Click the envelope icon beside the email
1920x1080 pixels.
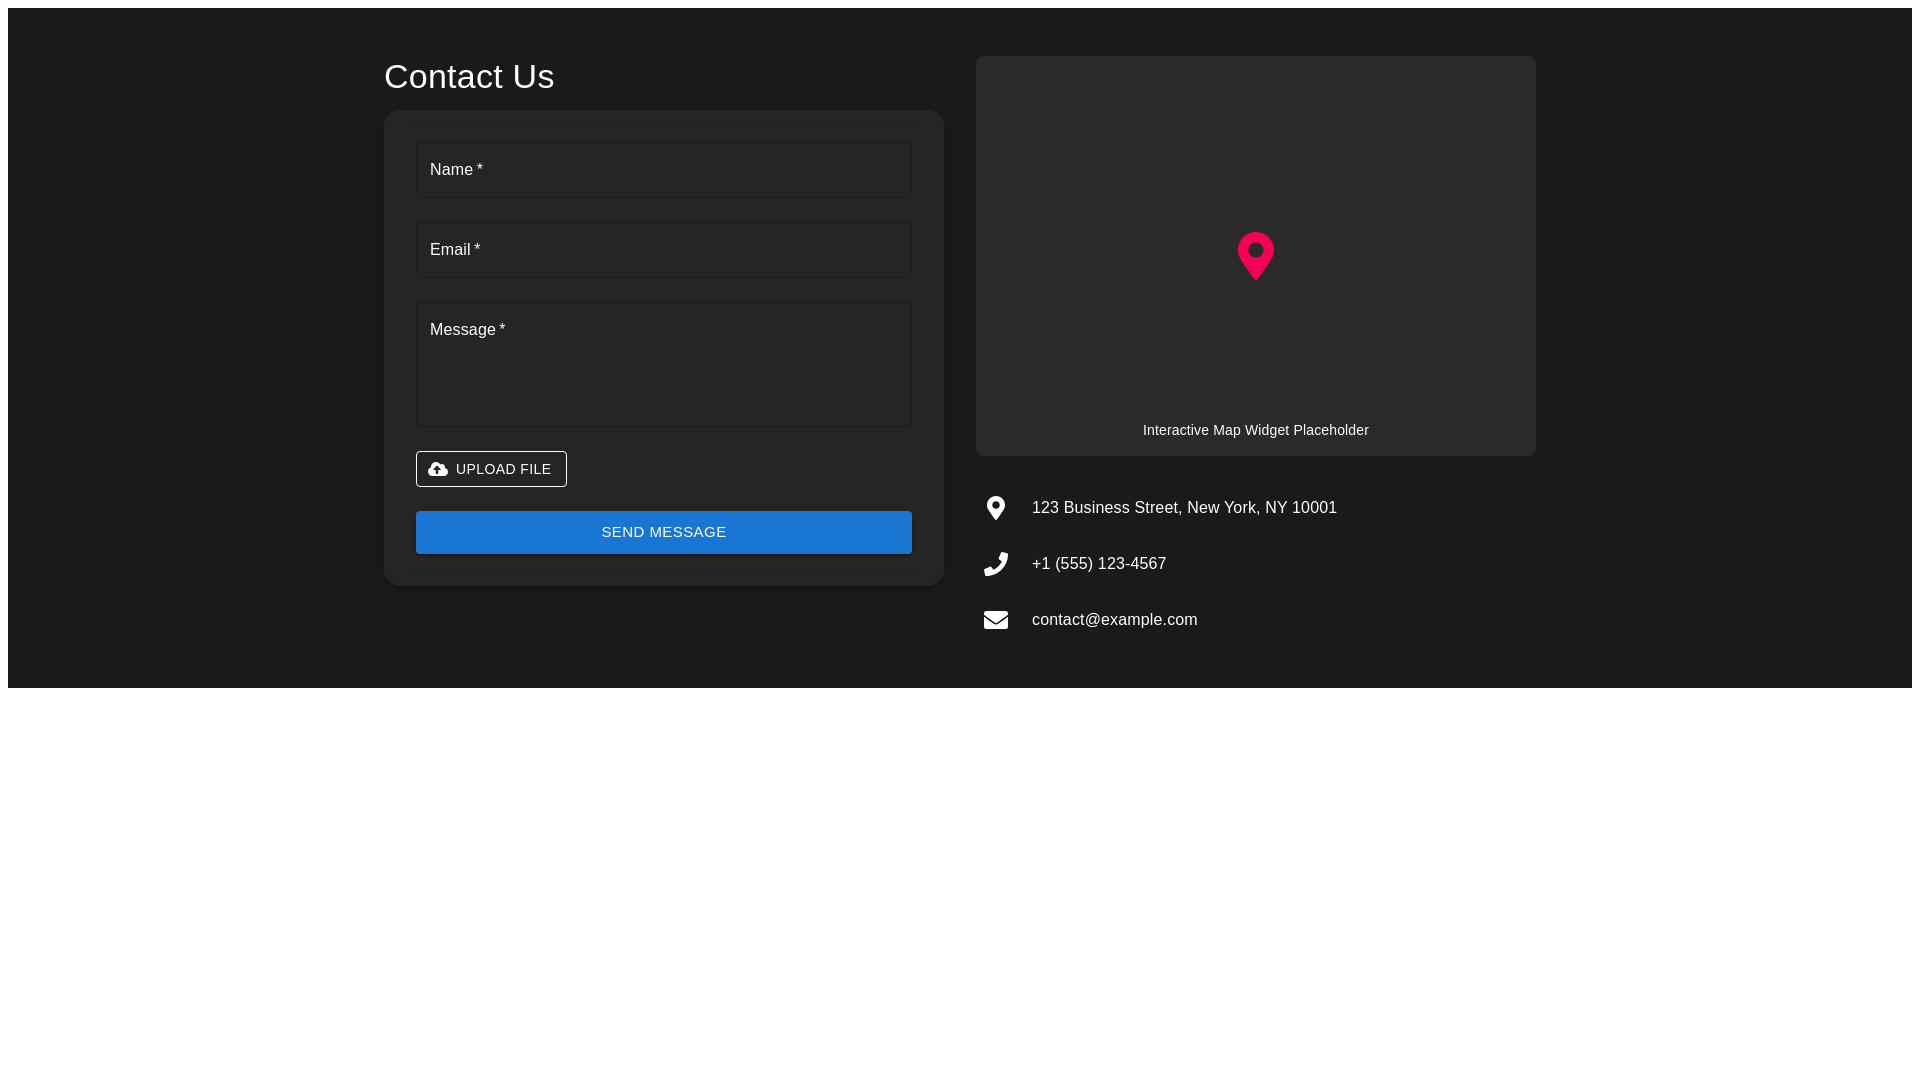[x=996, y=620]
